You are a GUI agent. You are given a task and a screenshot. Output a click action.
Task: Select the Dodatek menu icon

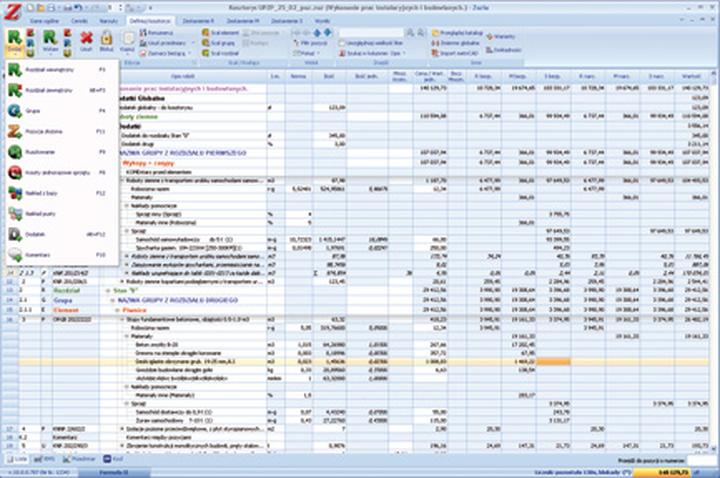(15, 234)
